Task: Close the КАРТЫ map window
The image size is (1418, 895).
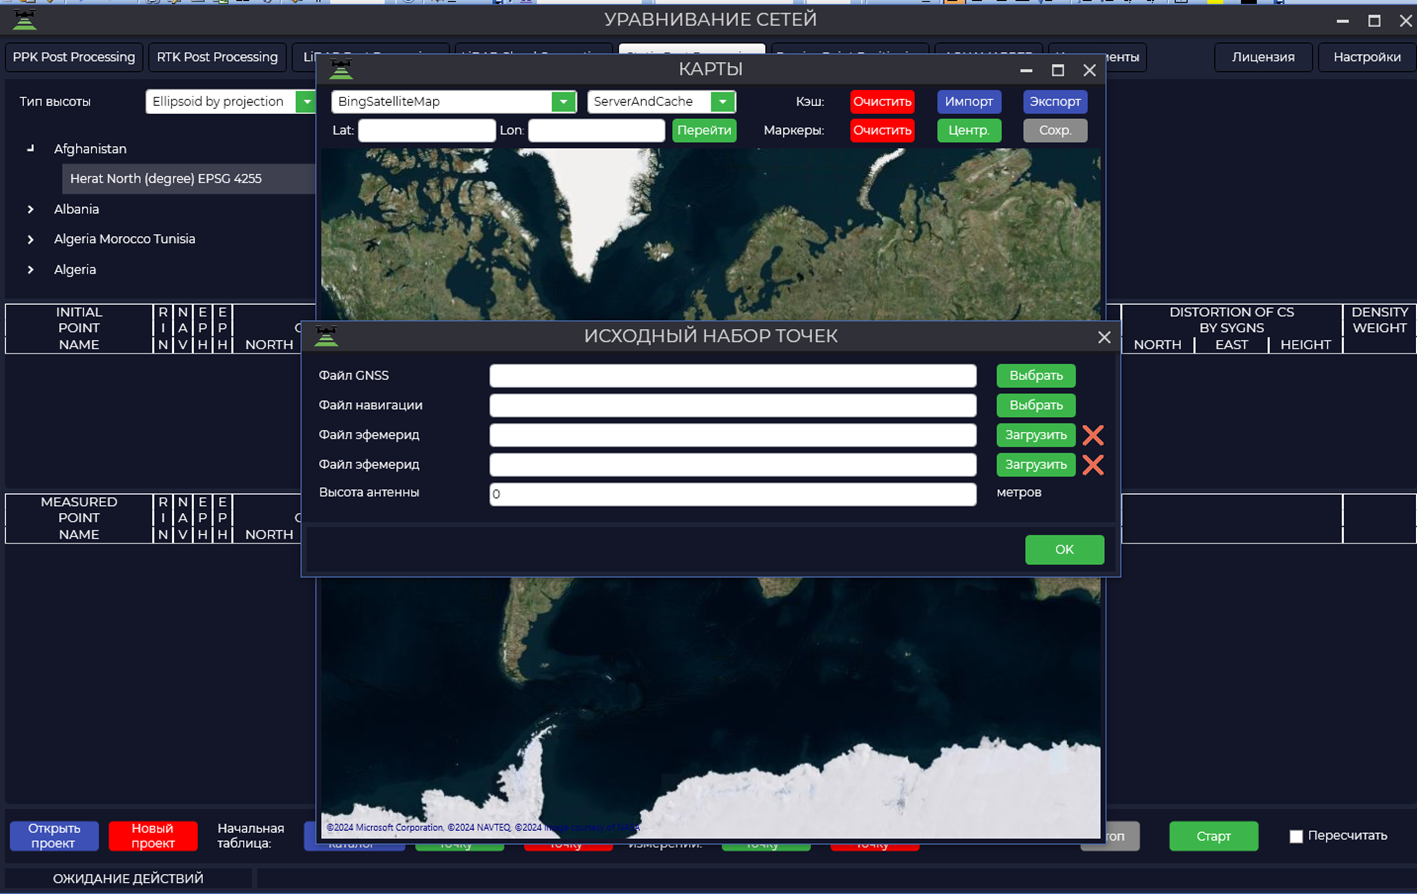Action: pyautogui.click(x=1090, y=70)
